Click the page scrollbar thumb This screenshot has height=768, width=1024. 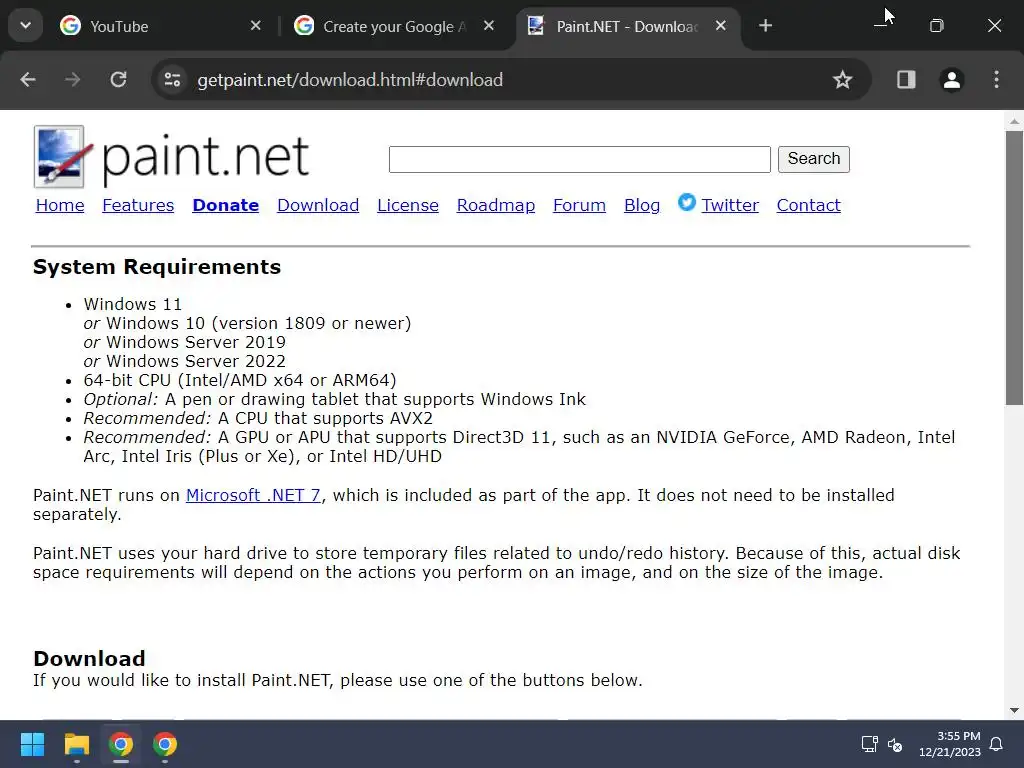pos(1014,268)
